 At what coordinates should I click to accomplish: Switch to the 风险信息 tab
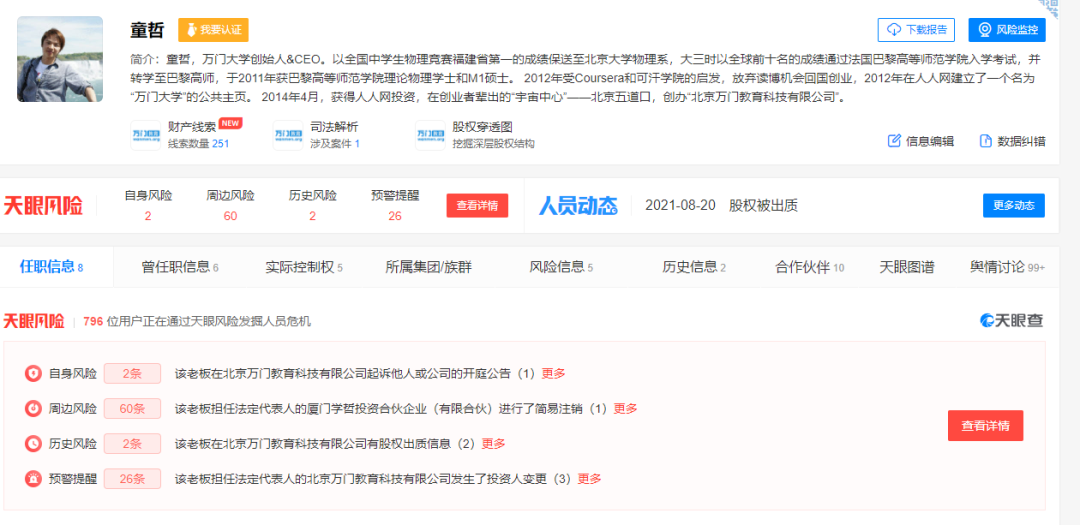click(561, 267)
